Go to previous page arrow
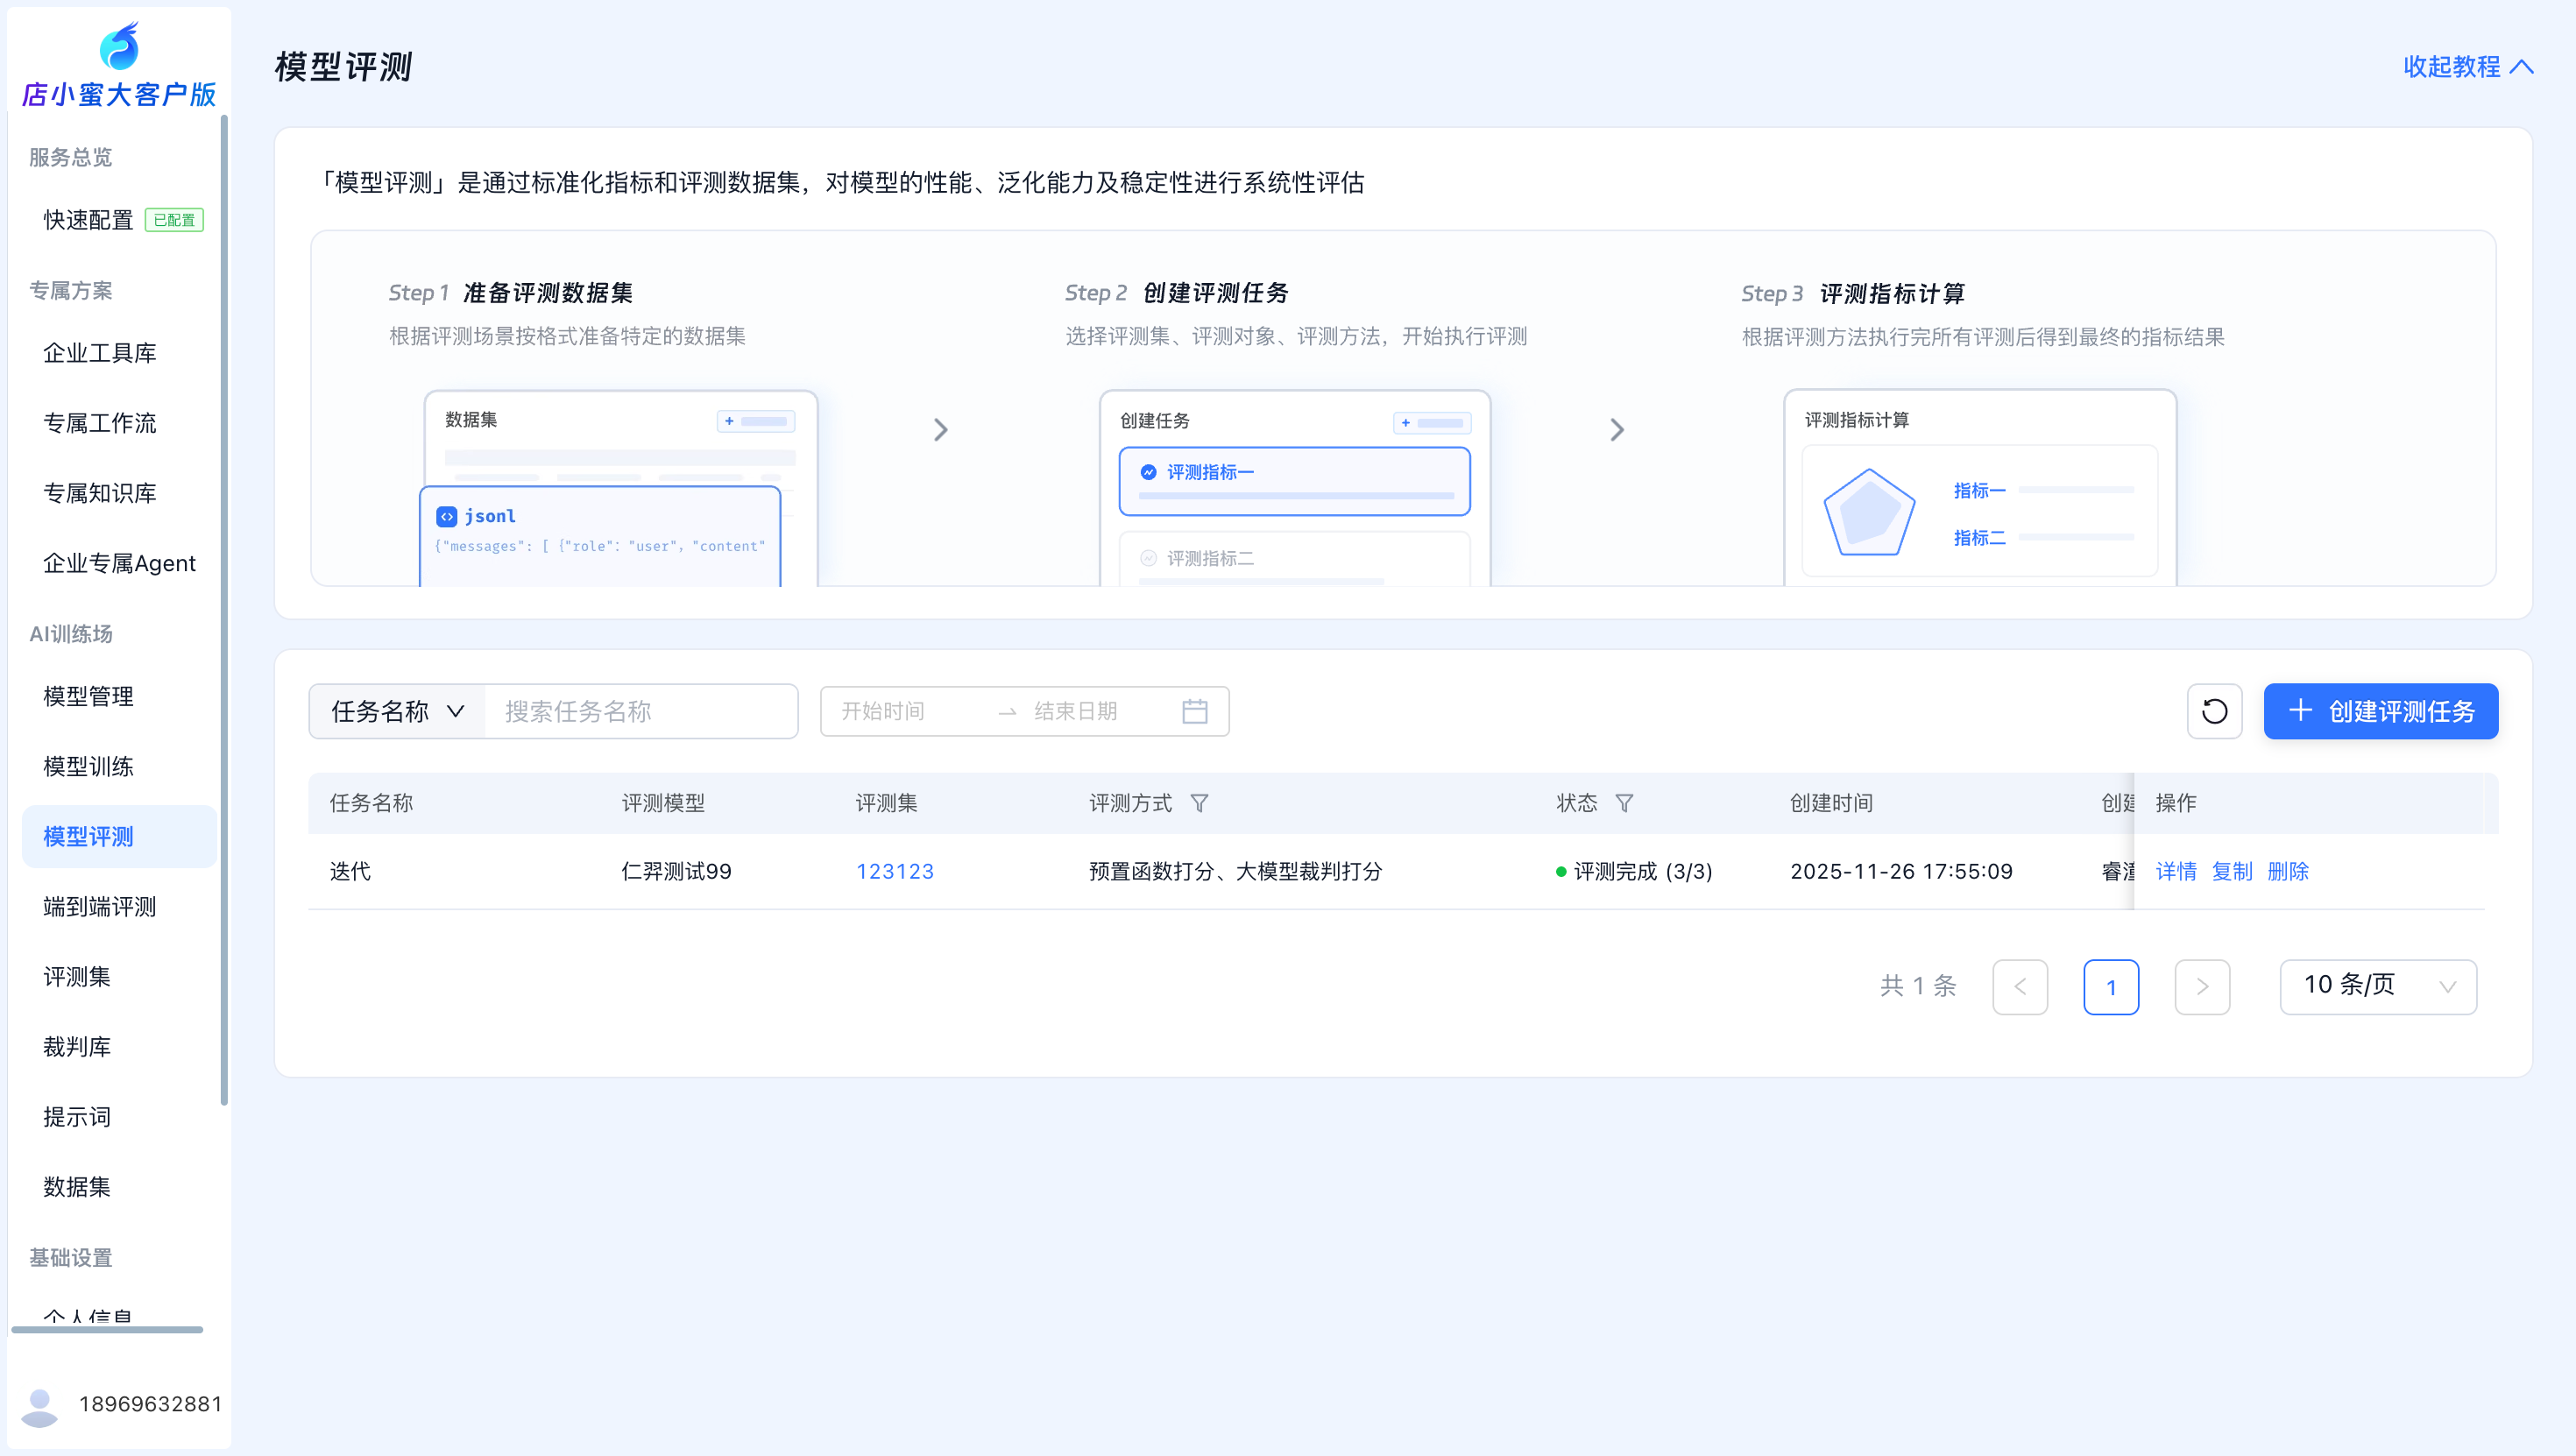Image resolution: width=2576 pixels, height=1456 pixels. (2020, 987)
